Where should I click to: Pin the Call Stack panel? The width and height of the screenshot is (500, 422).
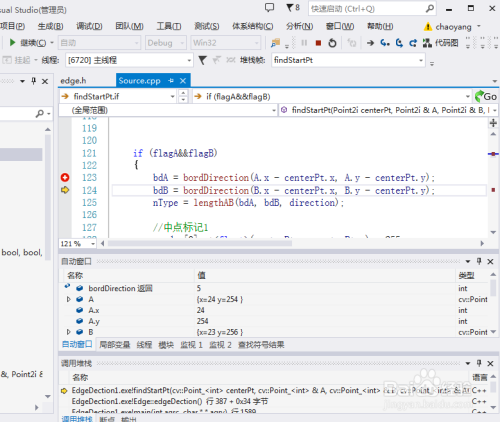479,363
